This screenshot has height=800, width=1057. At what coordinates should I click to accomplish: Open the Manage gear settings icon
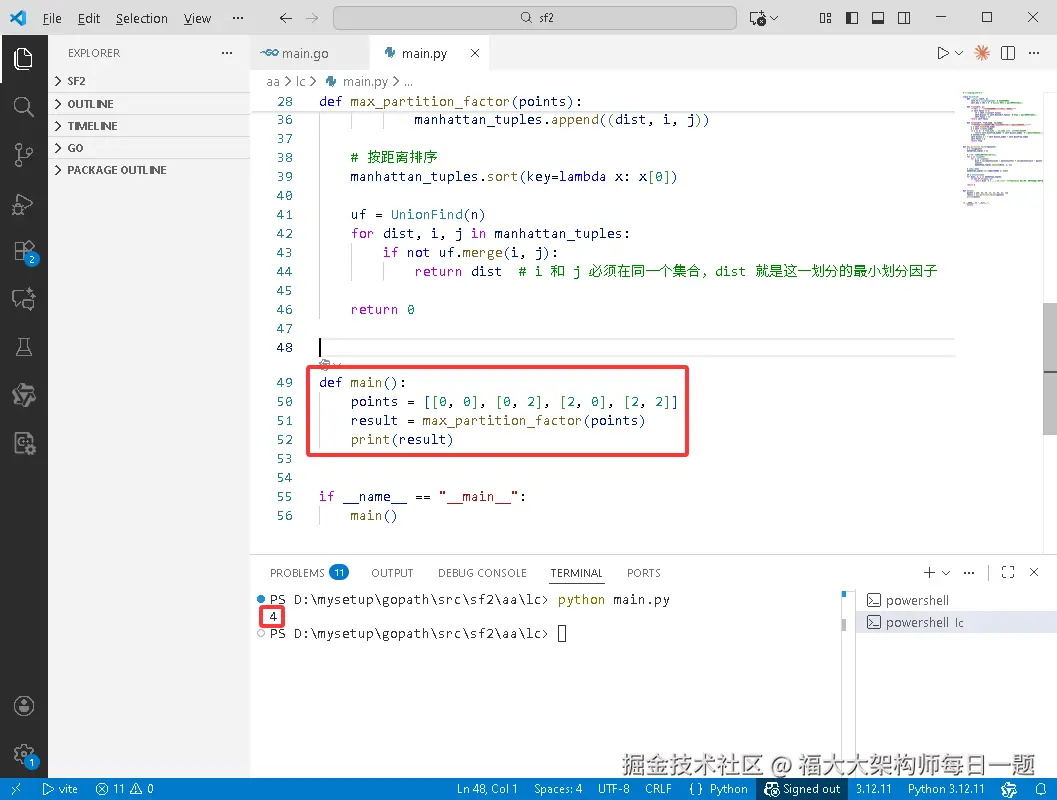pos(24,754)
